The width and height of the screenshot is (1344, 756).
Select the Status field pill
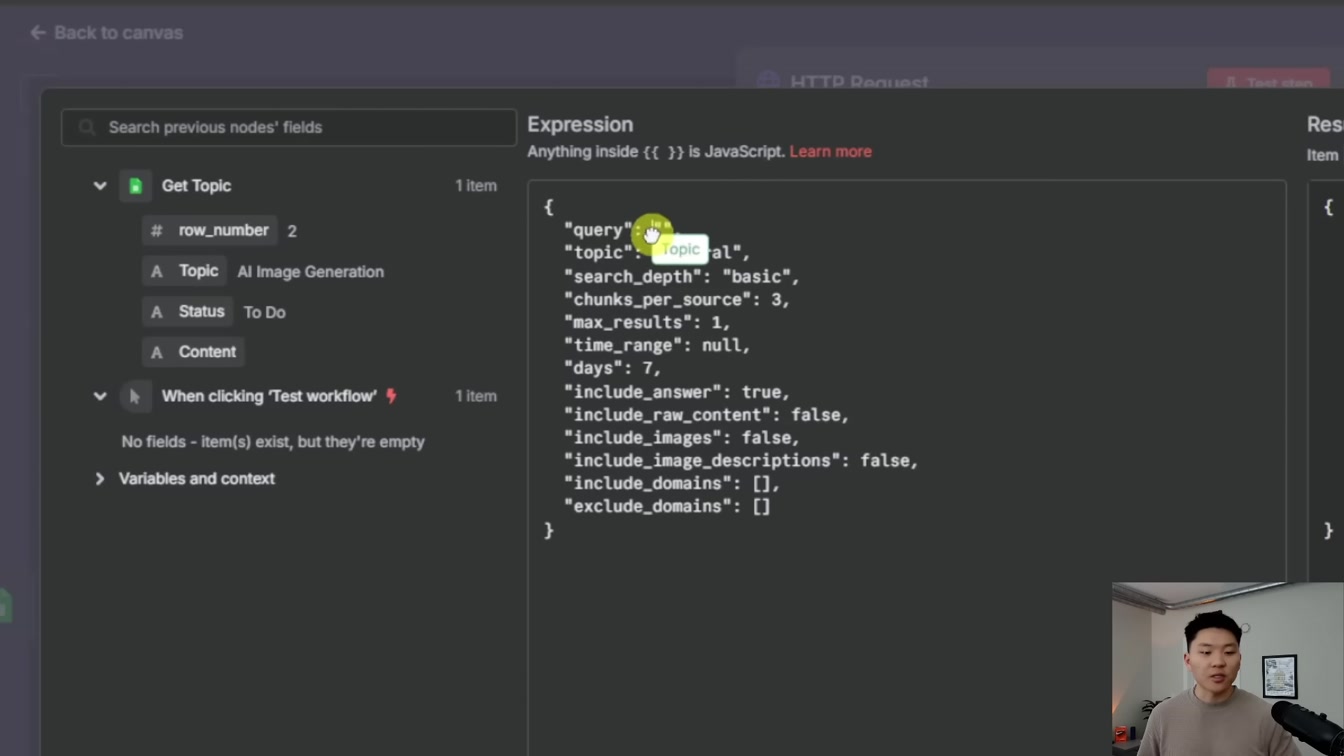(x=187, y=312)
